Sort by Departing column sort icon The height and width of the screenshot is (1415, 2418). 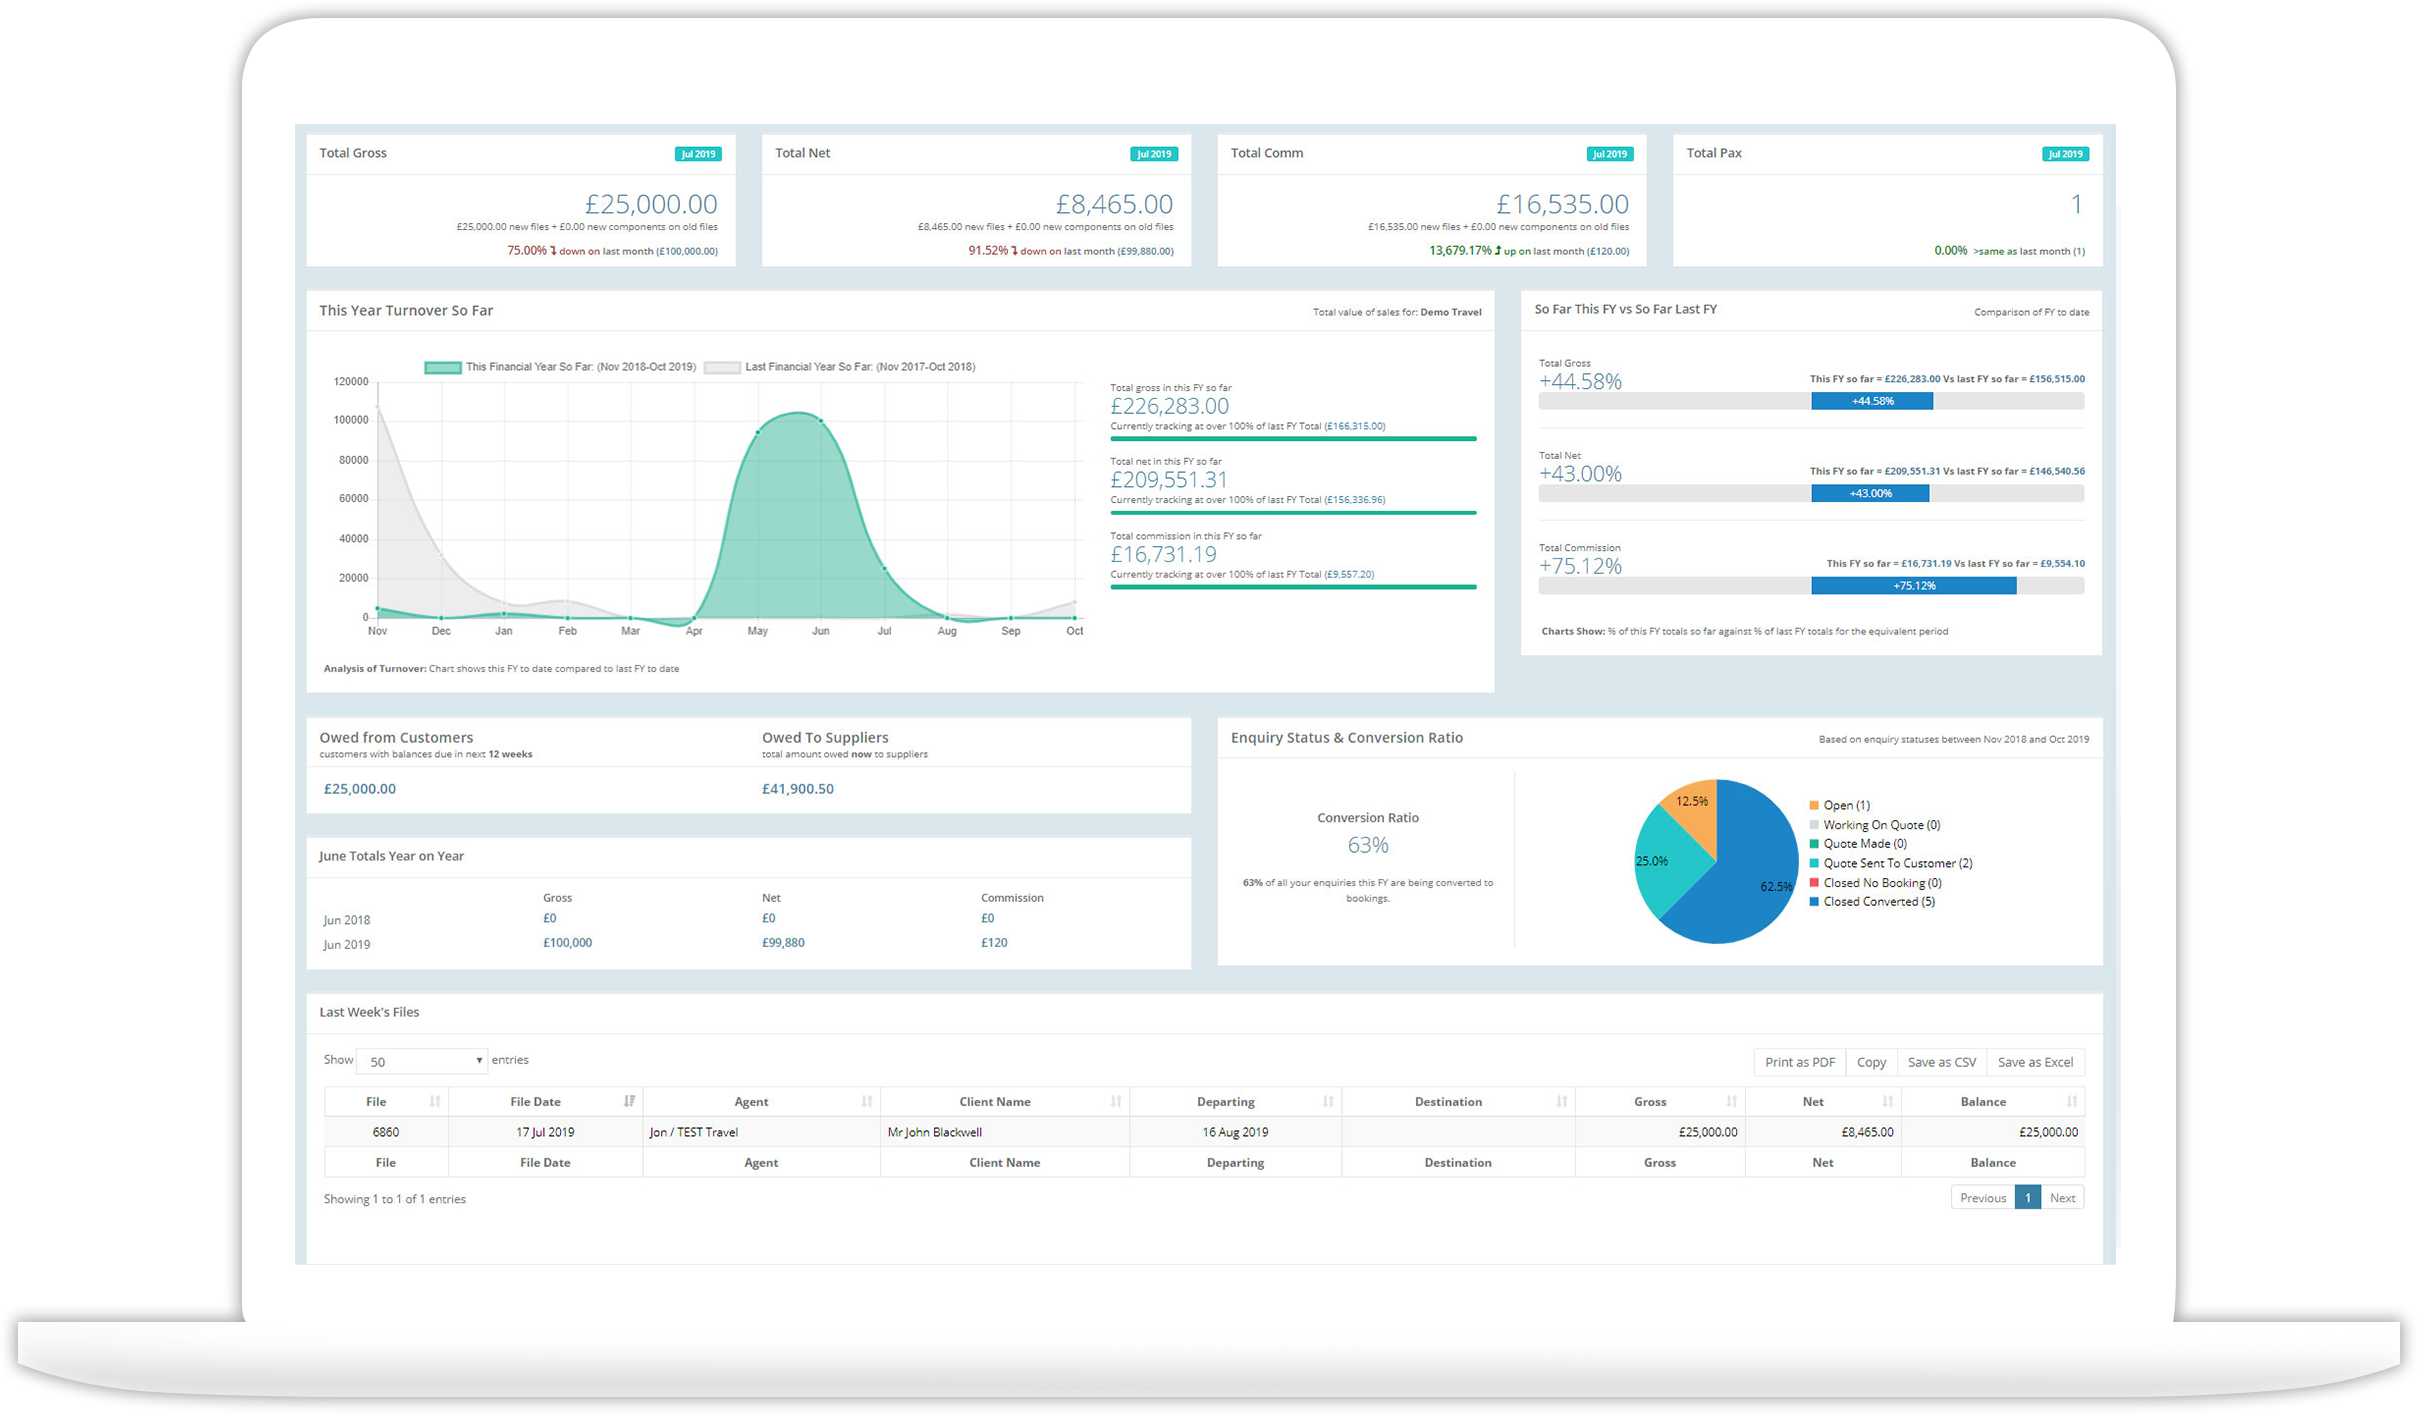(x=1328, y=1101)
